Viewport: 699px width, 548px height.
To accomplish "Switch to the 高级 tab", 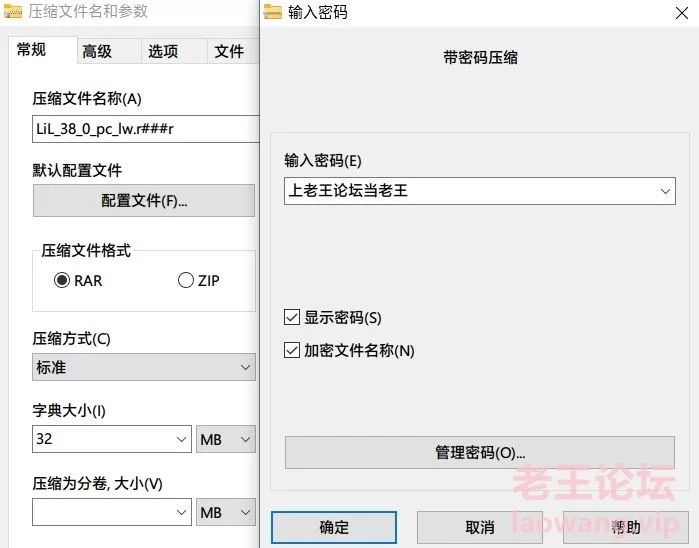I will (109, 51).
